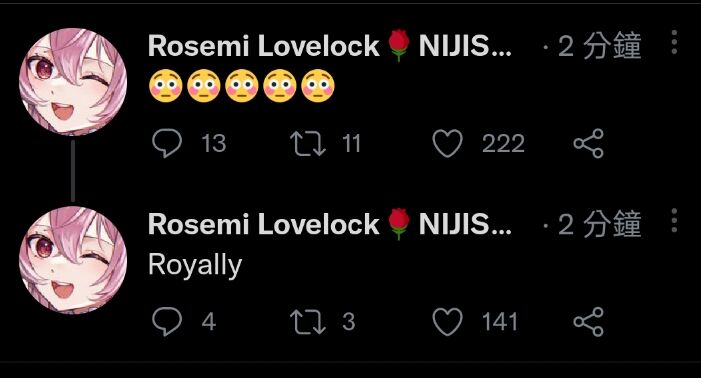Open the tweet with the row of flushed emojis

[242, 86]
